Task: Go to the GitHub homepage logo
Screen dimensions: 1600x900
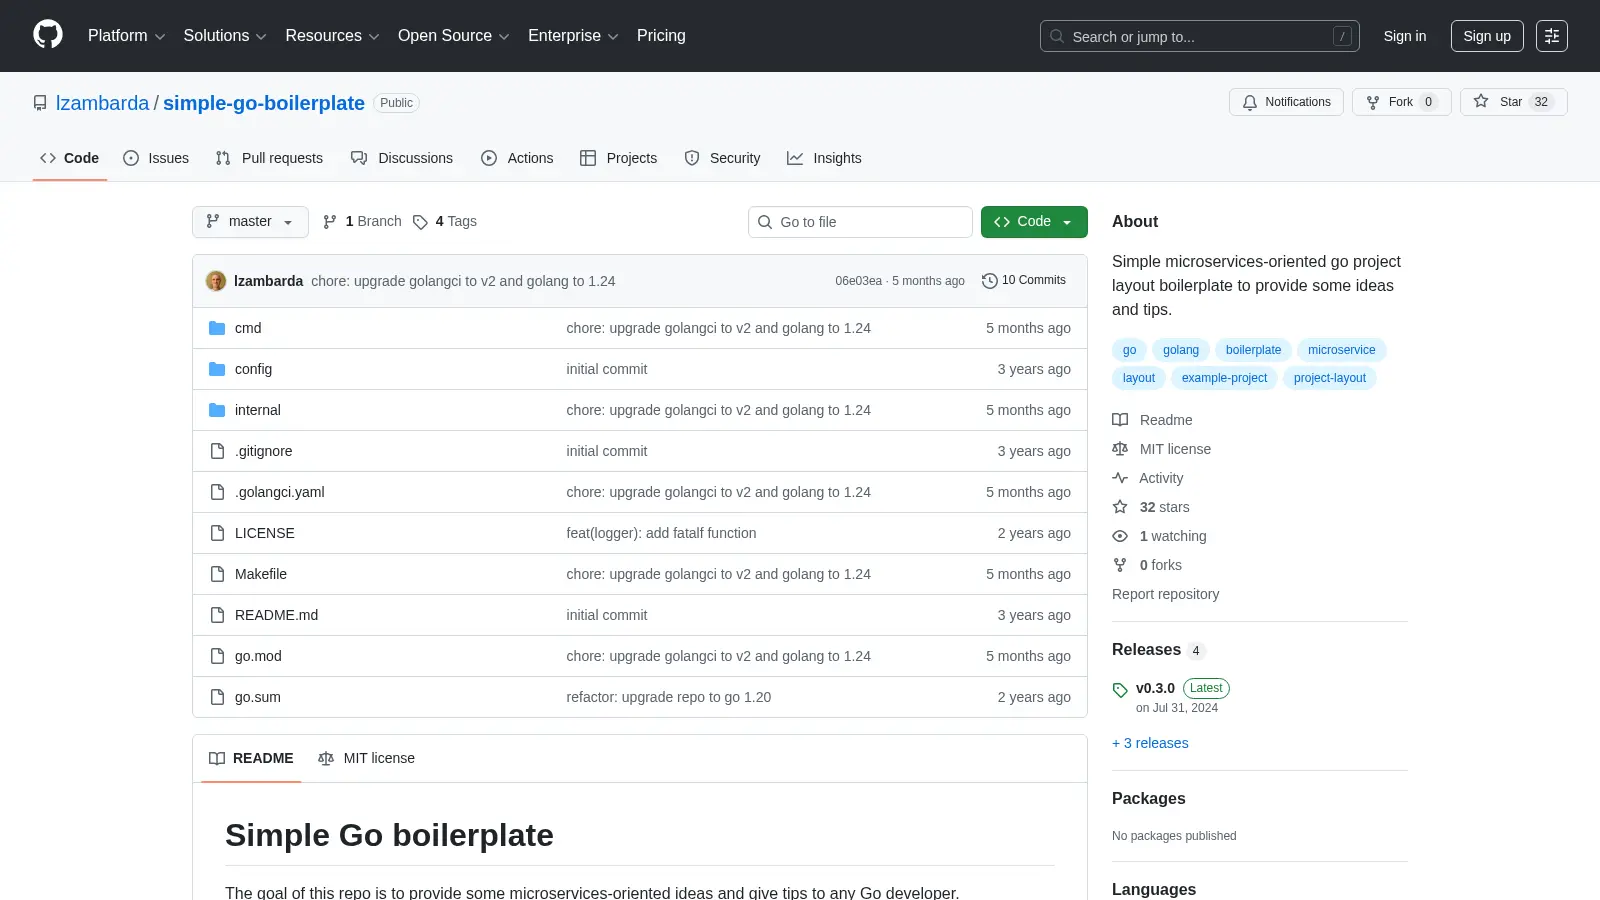Action: click(48, 35)
